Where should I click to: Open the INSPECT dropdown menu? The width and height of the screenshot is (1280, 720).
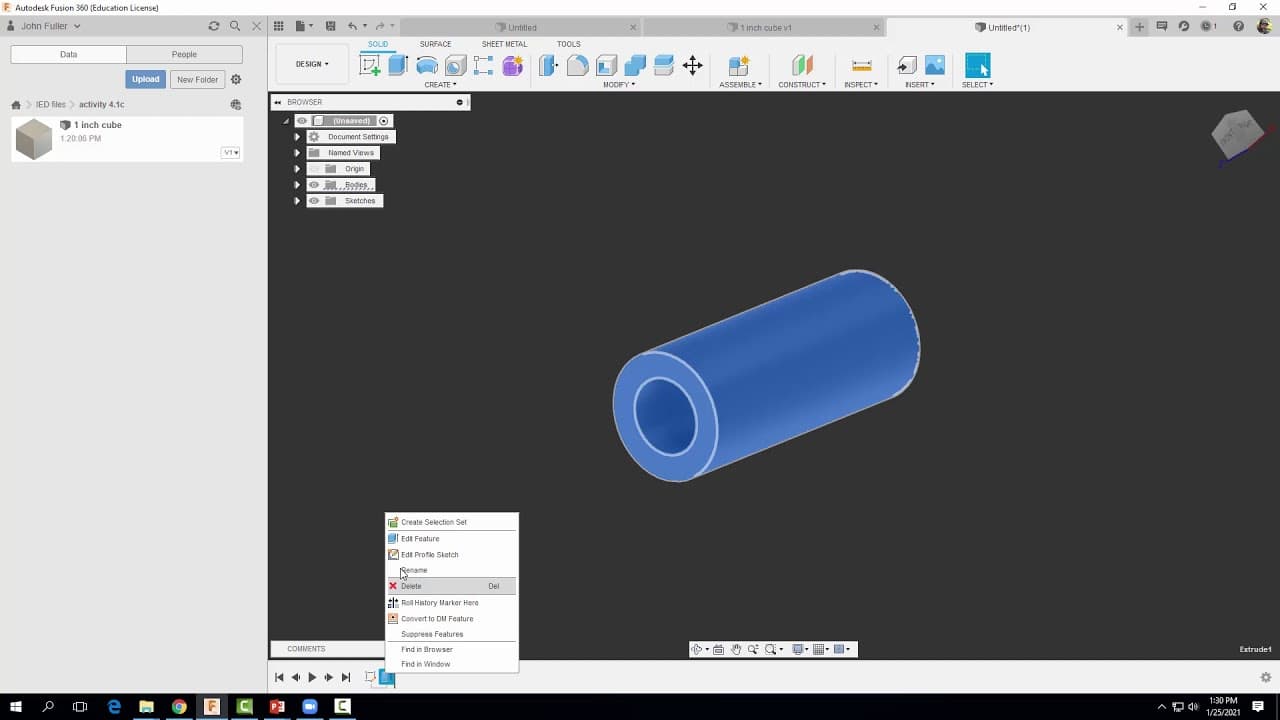pyautogui.click(x=861, y=85)
